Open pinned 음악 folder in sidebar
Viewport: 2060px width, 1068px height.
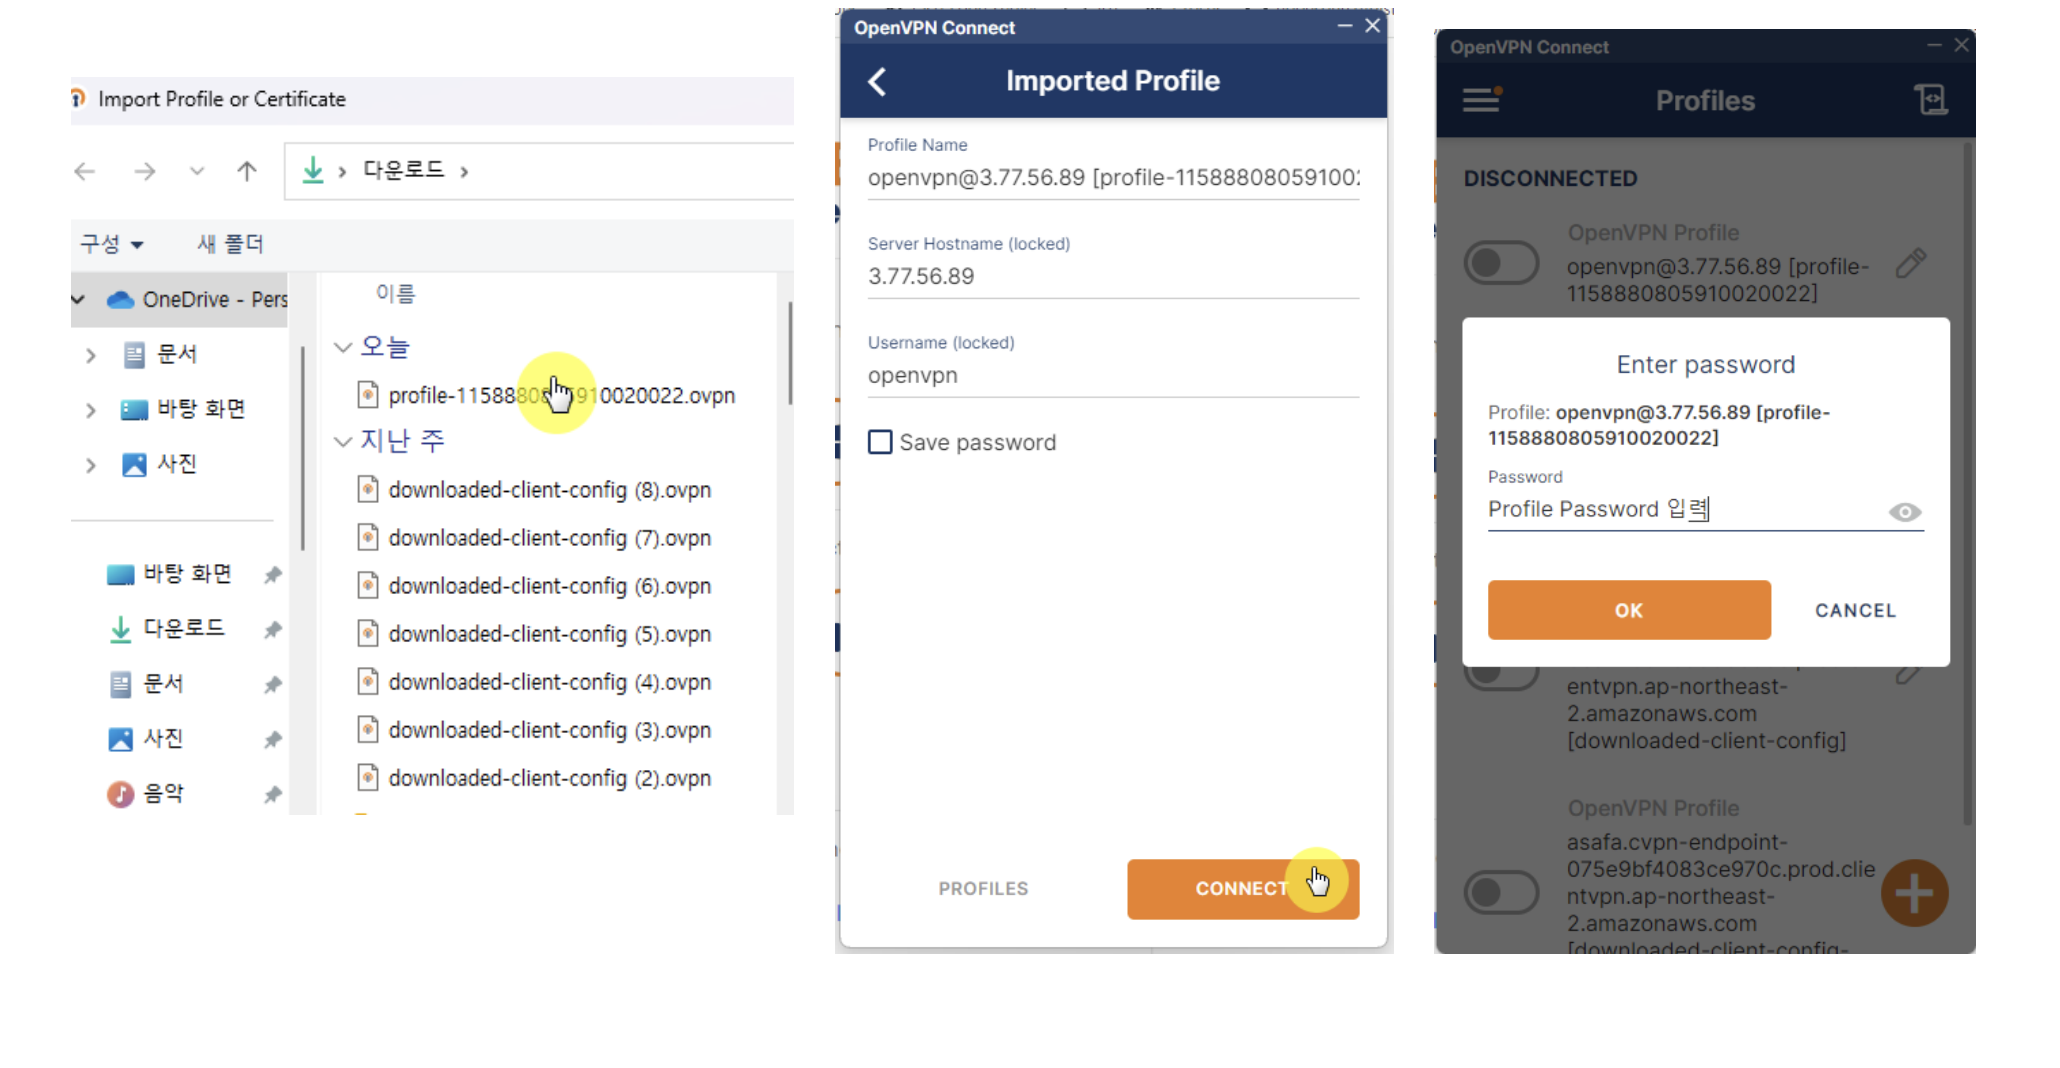(x=163, y=794)
